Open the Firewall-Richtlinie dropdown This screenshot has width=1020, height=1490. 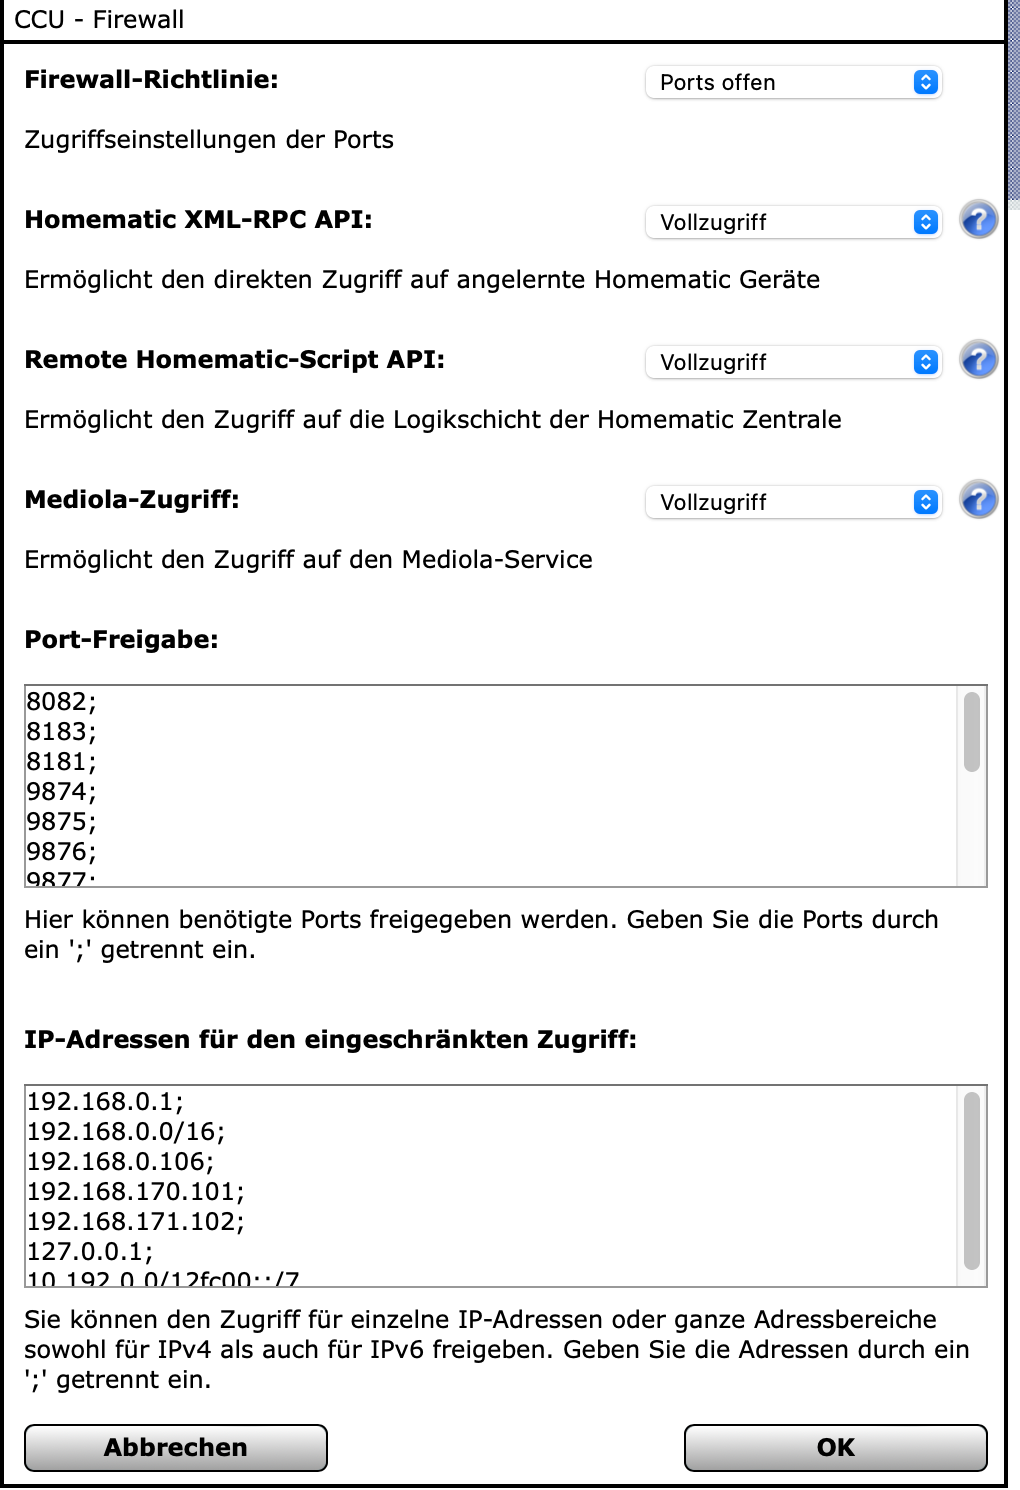793,82
